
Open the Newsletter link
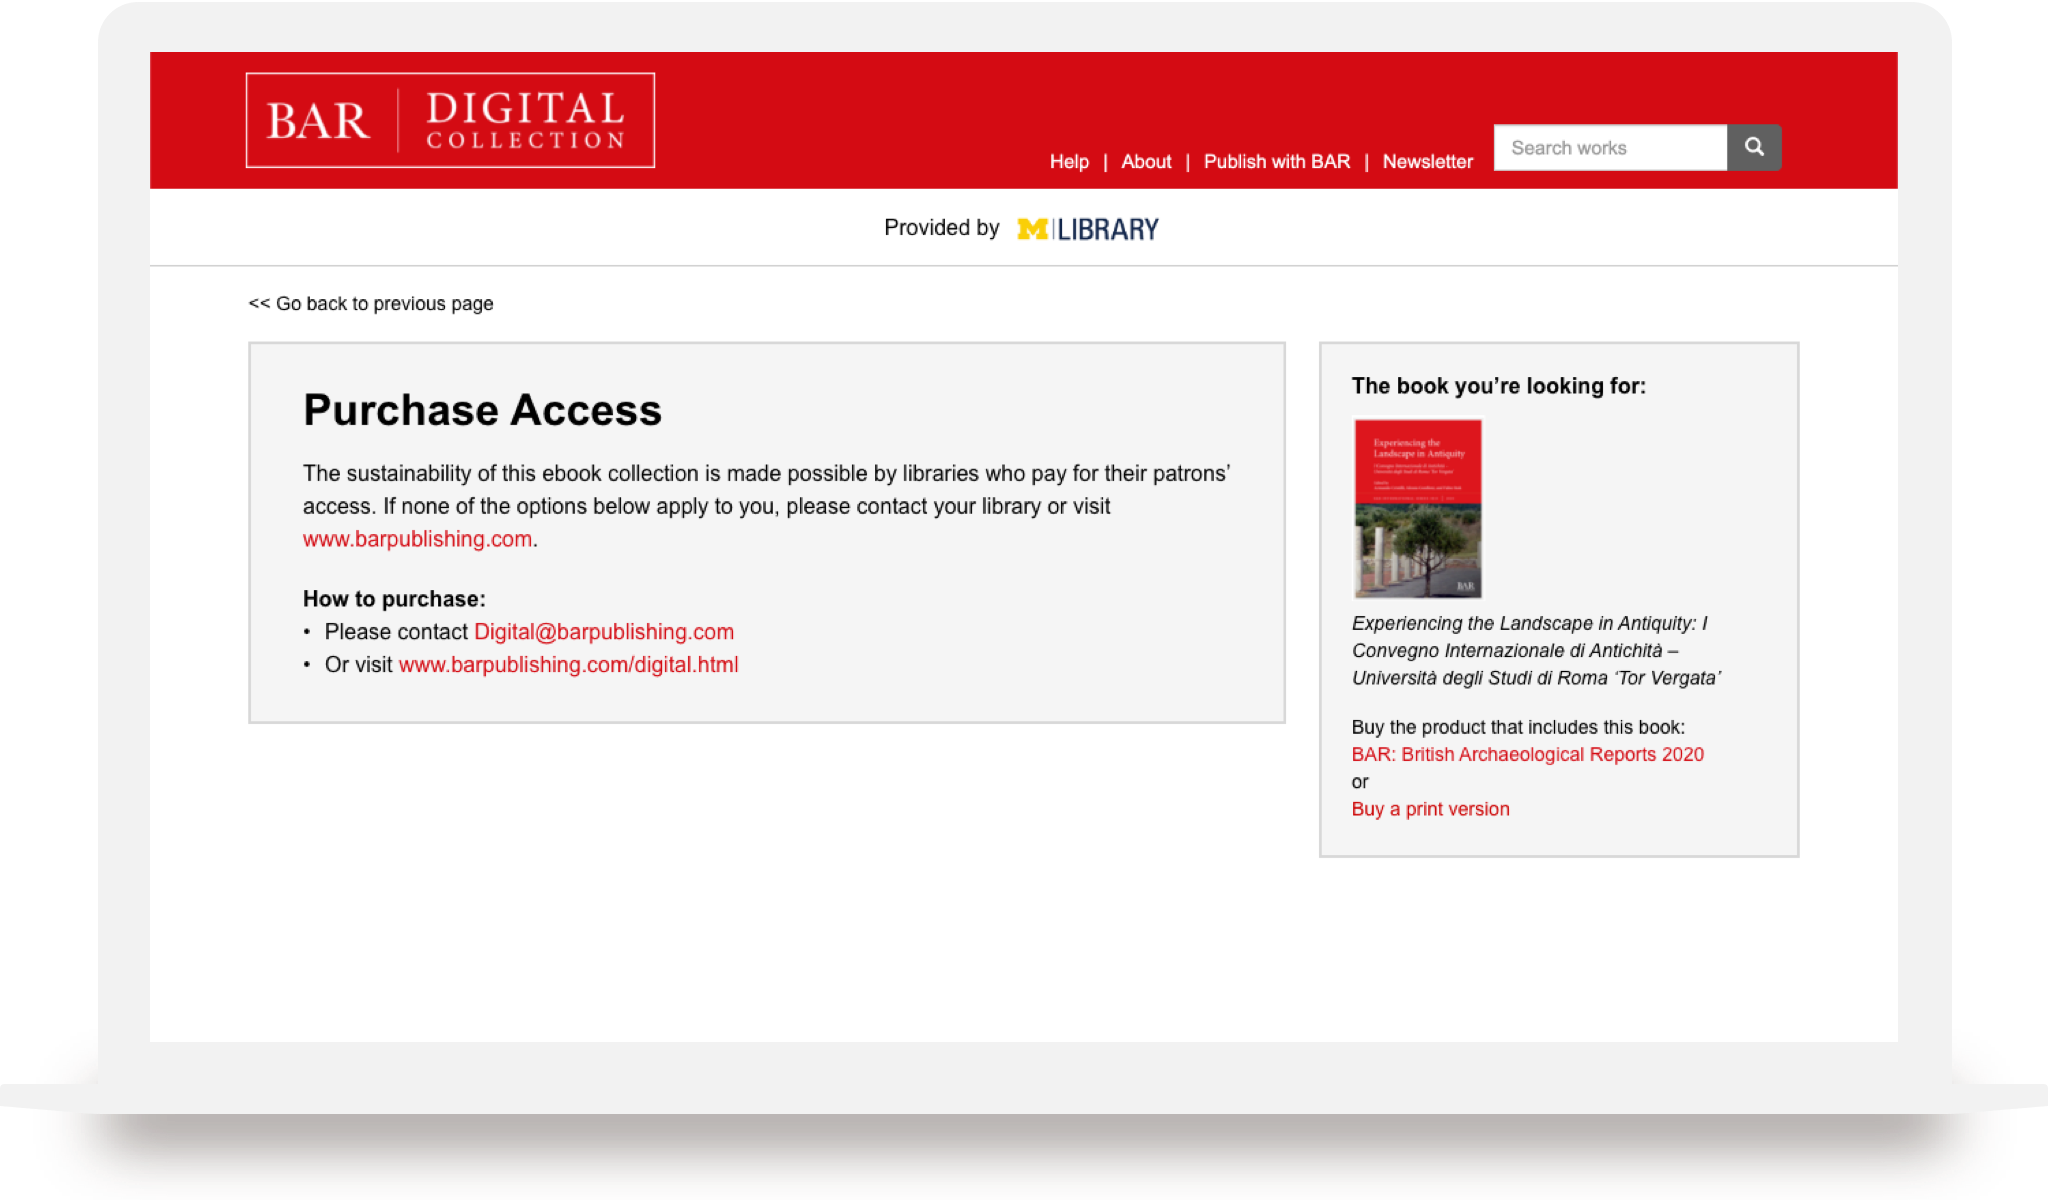(1427, 161)
